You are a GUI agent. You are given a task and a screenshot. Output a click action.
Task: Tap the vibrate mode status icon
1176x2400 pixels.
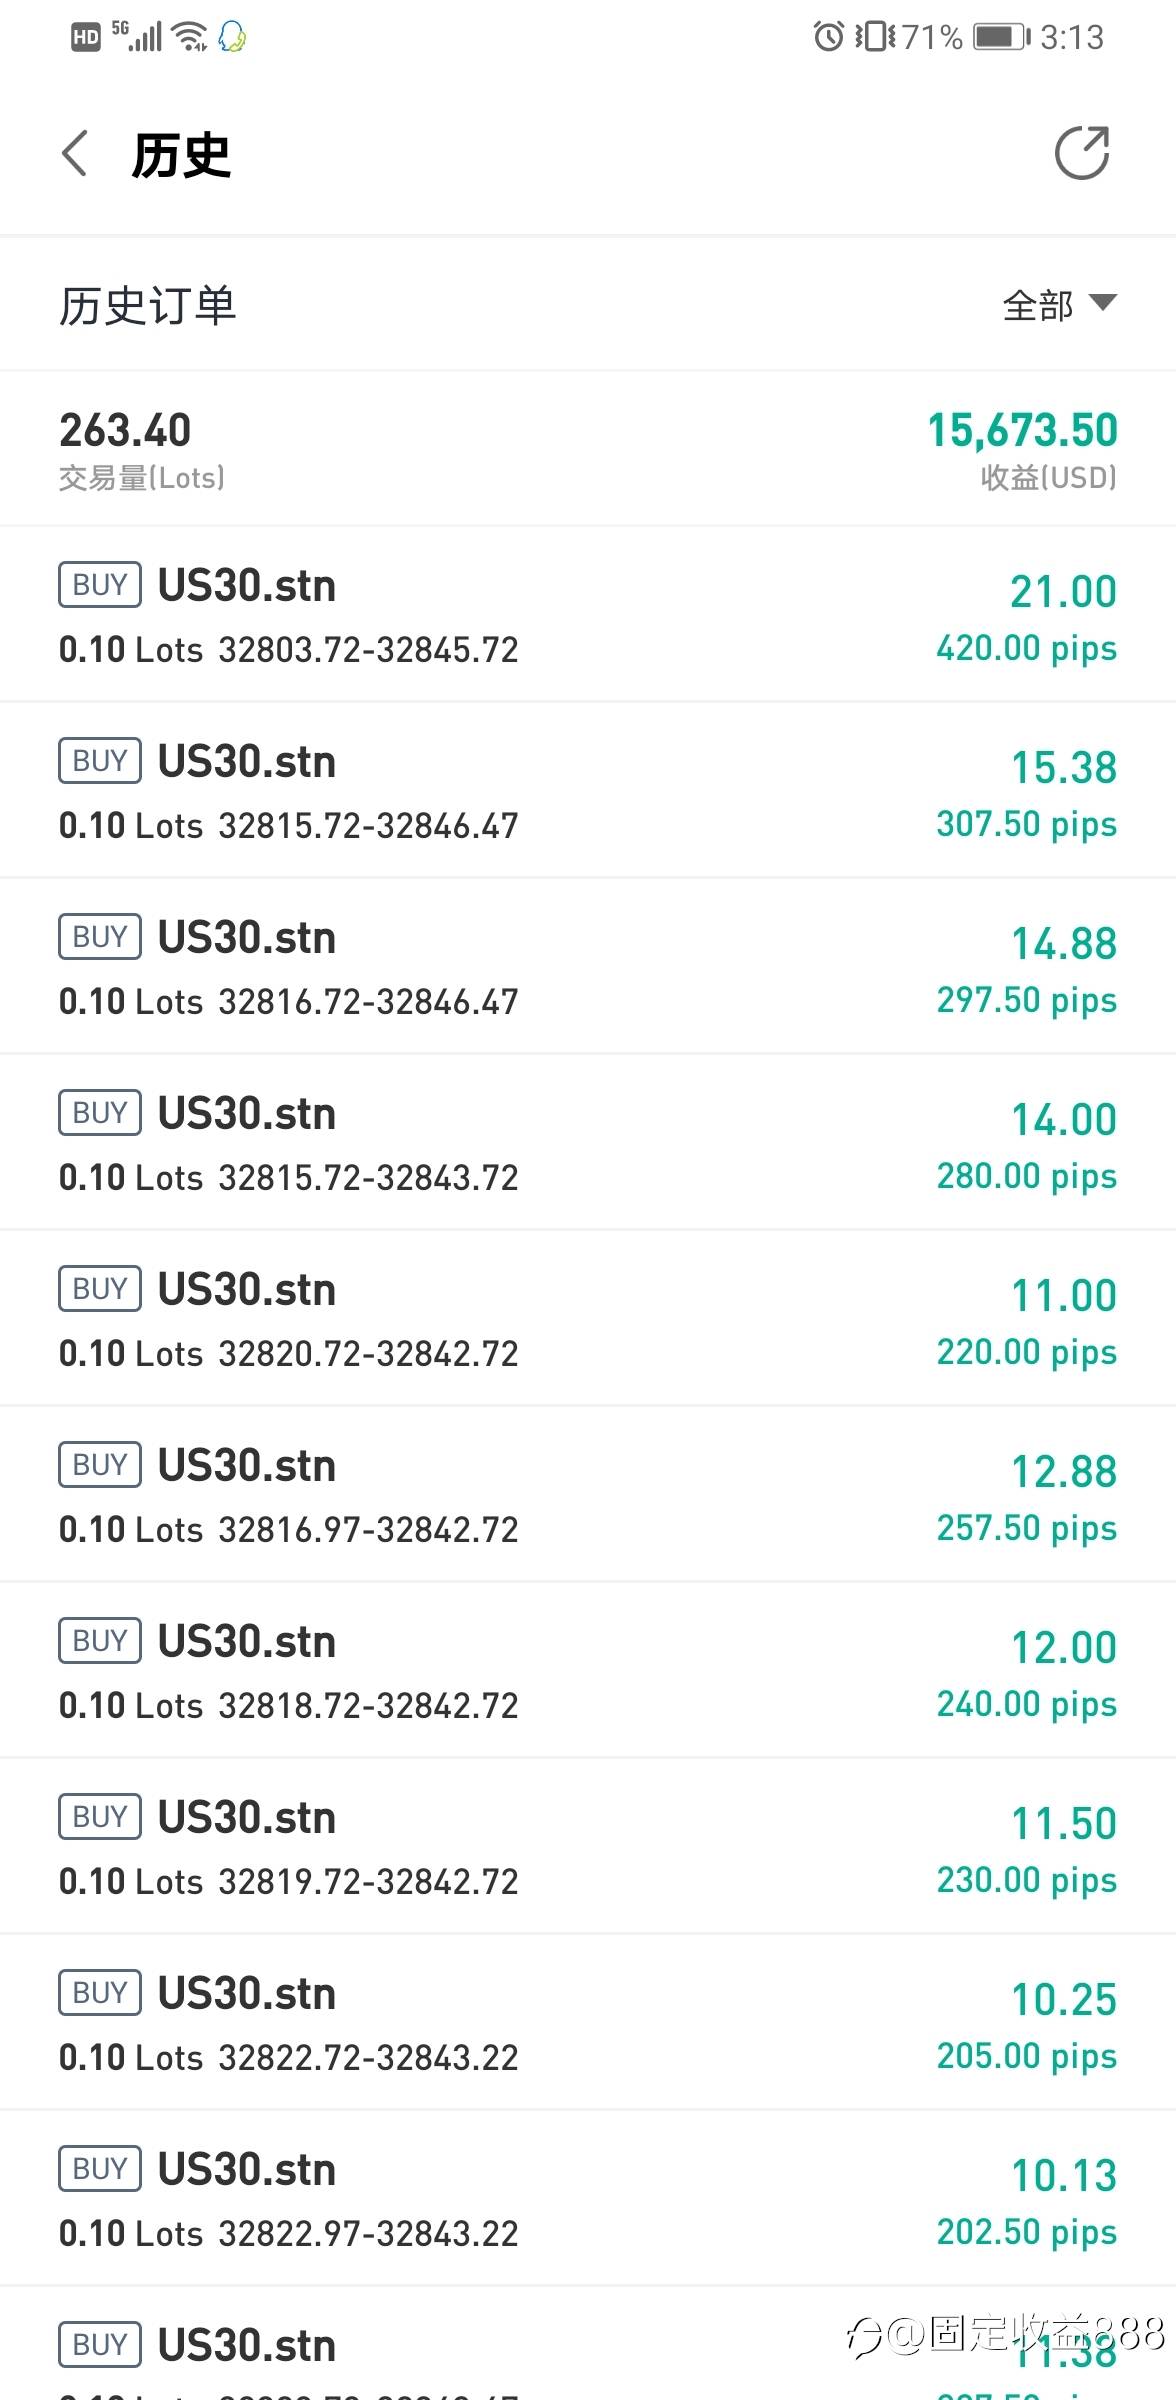tap(874, 37)
